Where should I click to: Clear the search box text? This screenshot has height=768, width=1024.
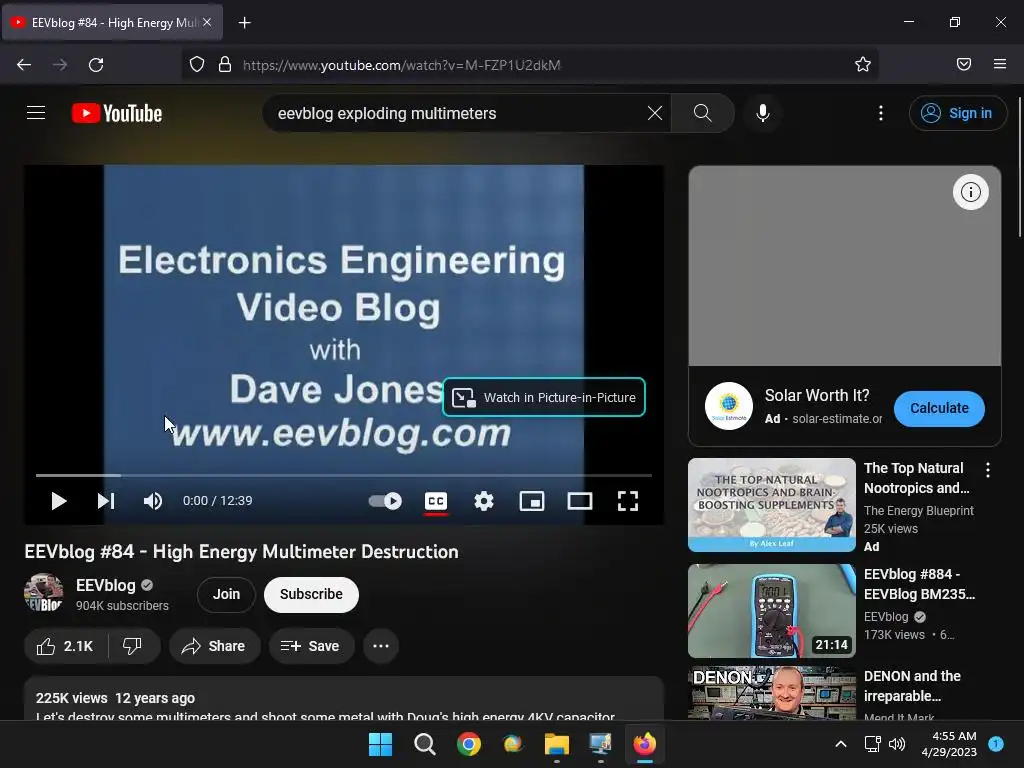654,113
